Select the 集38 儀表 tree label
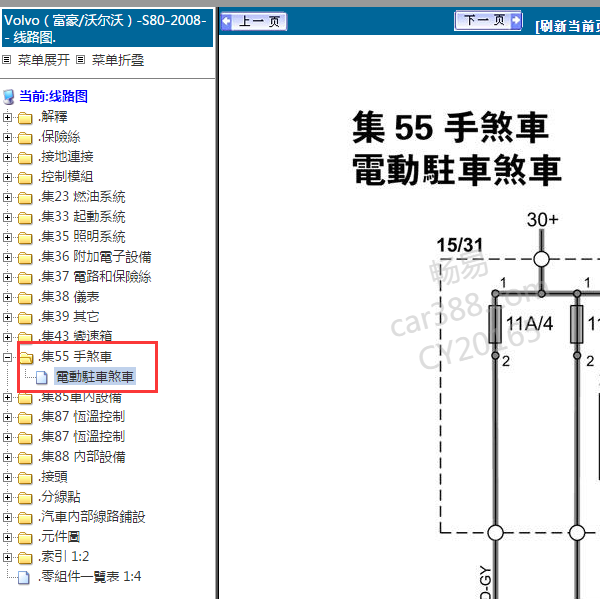The width and height of the screenshot is (600, 599). pyautogui.click(x=69, y=297)
